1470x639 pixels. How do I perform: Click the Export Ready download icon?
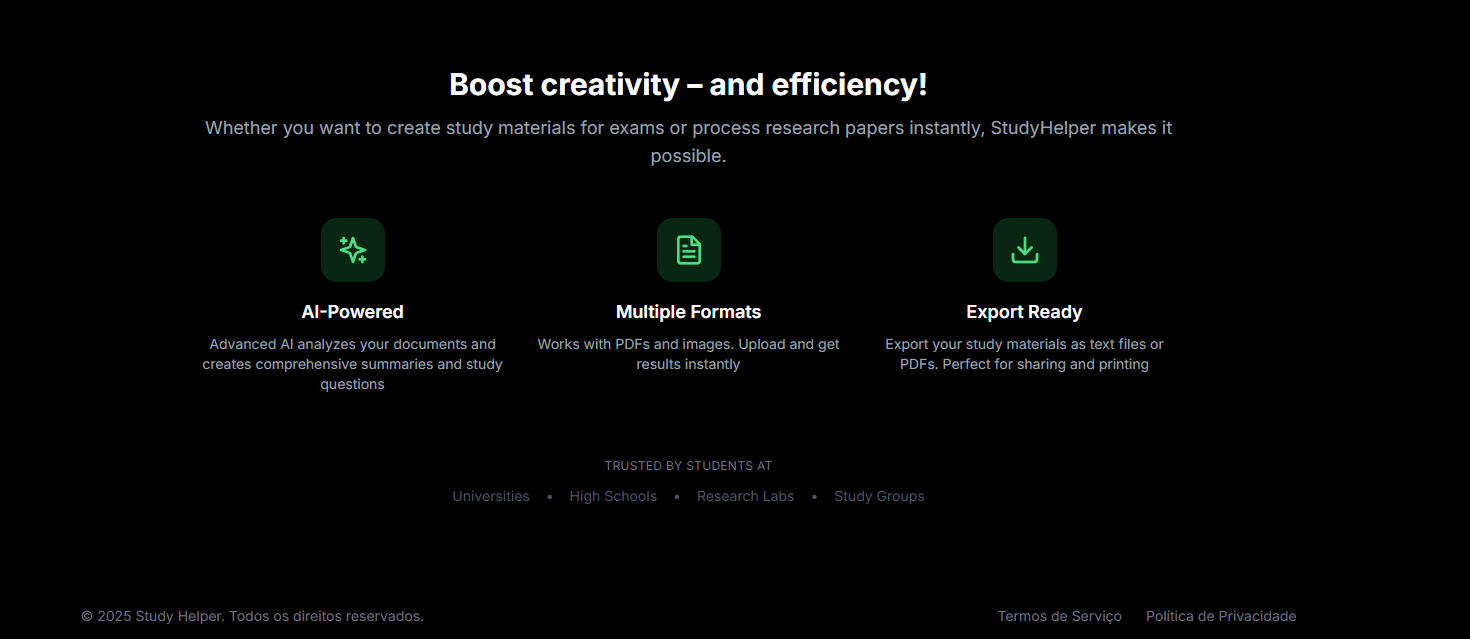[1025, 250]
